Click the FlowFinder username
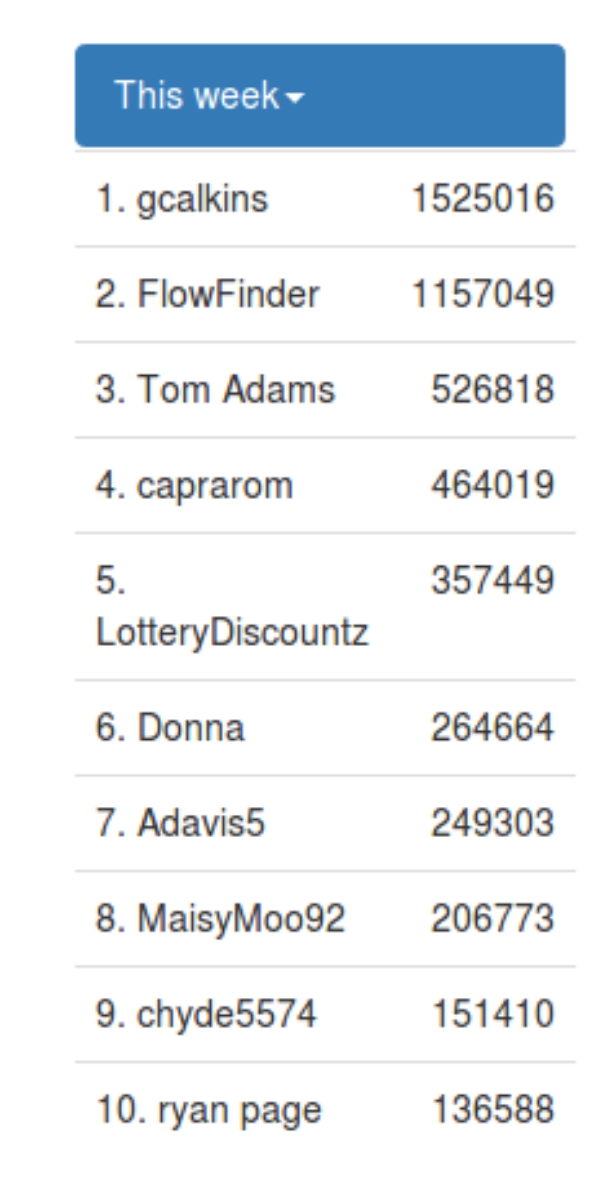The image size is (599, 1200). (208, 295)
